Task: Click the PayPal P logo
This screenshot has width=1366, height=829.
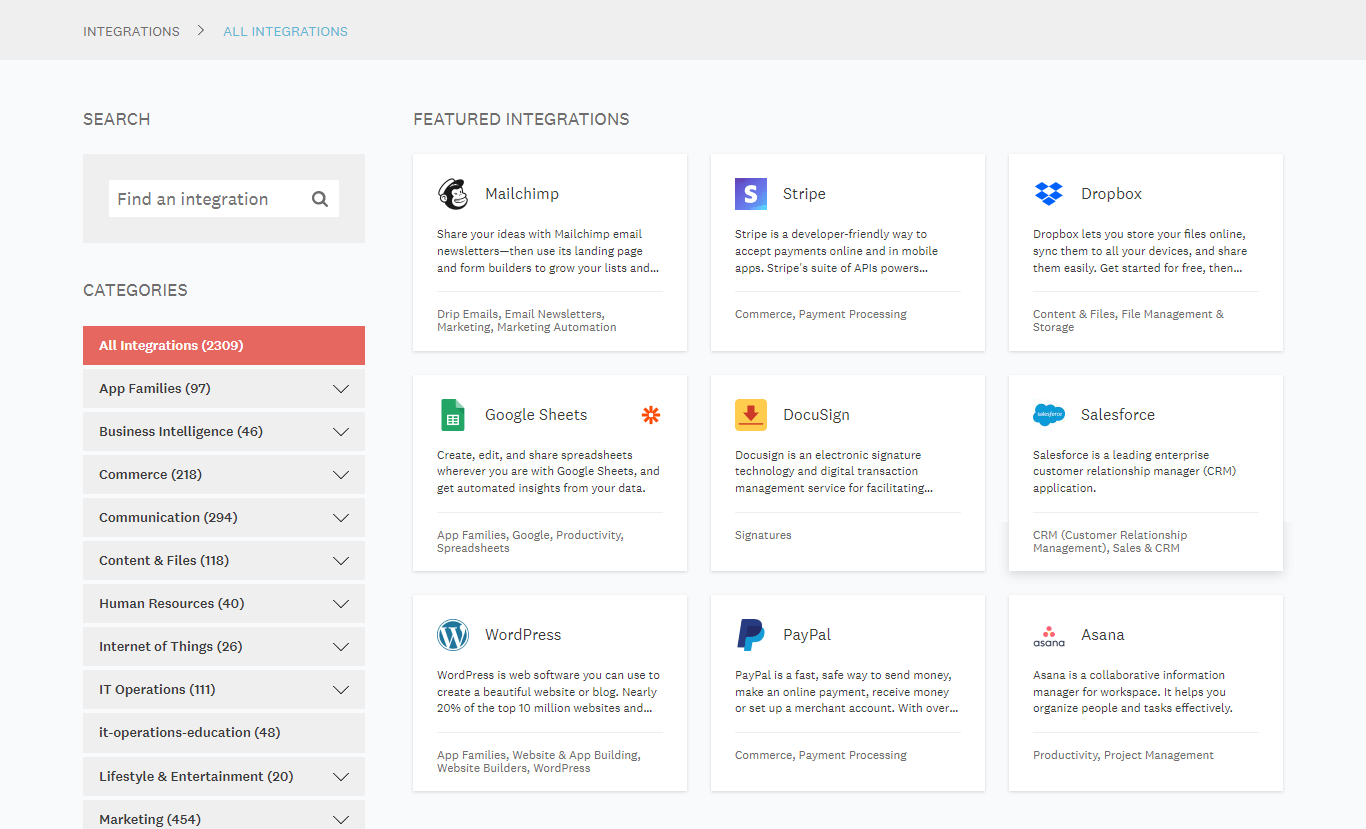Action: [751, 635]
